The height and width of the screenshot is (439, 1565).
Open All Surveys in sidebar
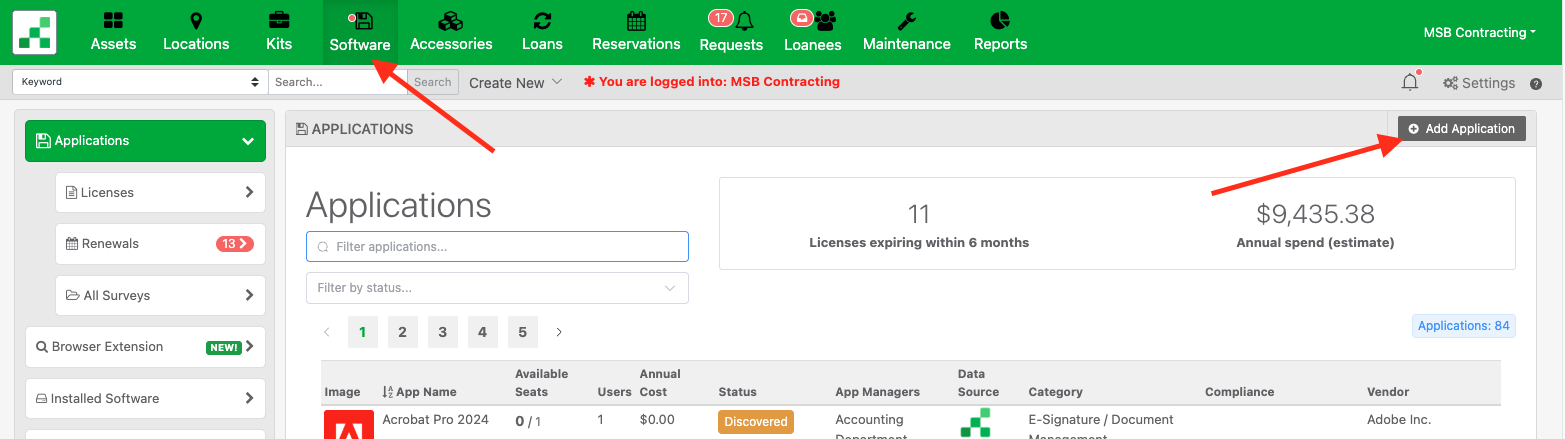[x=160, y=296]
